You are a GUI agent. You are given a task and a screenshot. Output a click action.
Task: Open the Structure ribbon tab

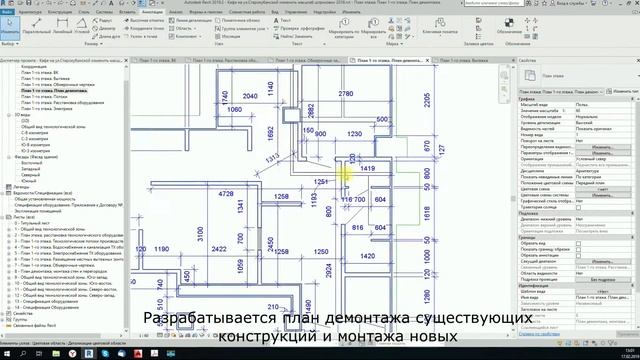click(x=60, y=12)
